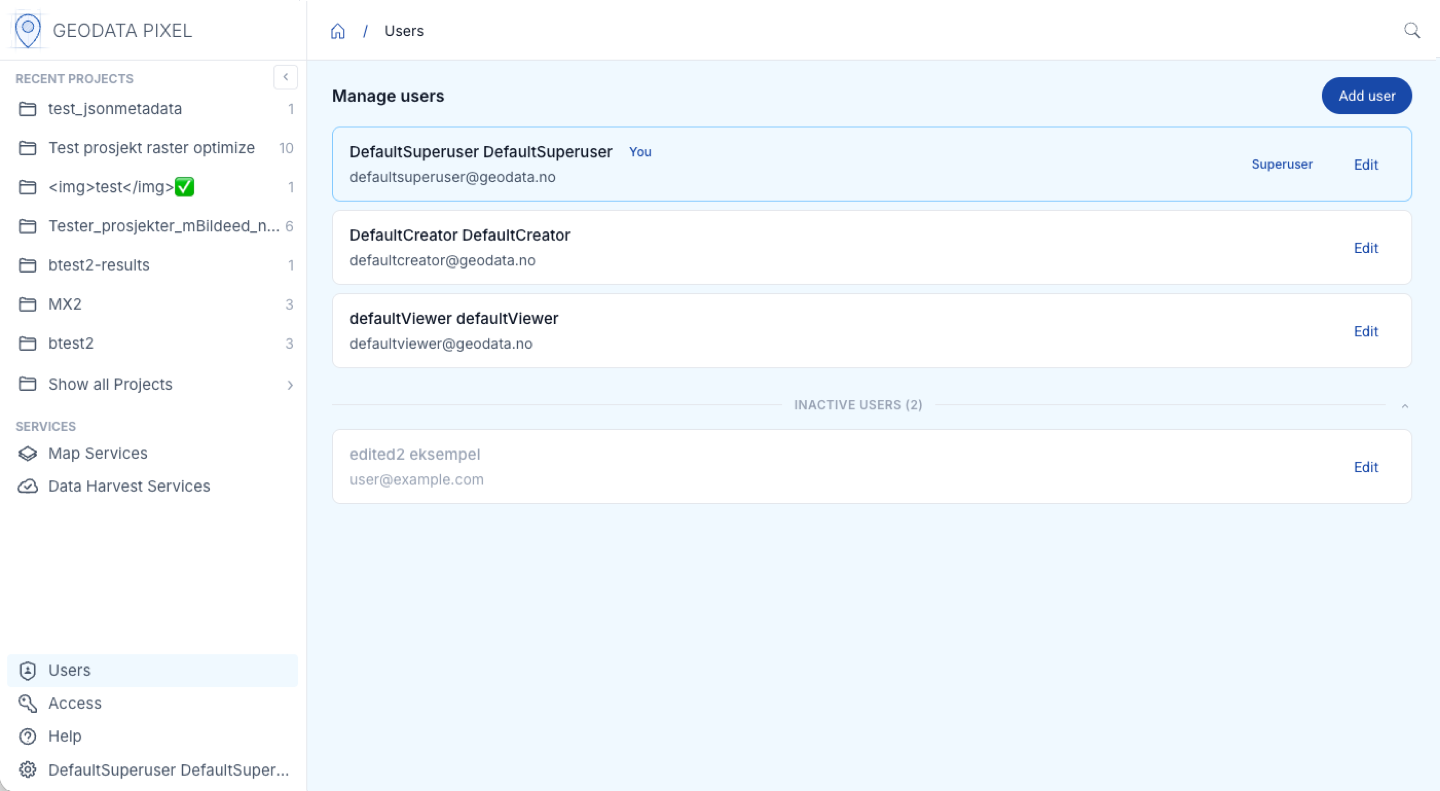
Task: Click the Services section label
Action: pos(46,427)
